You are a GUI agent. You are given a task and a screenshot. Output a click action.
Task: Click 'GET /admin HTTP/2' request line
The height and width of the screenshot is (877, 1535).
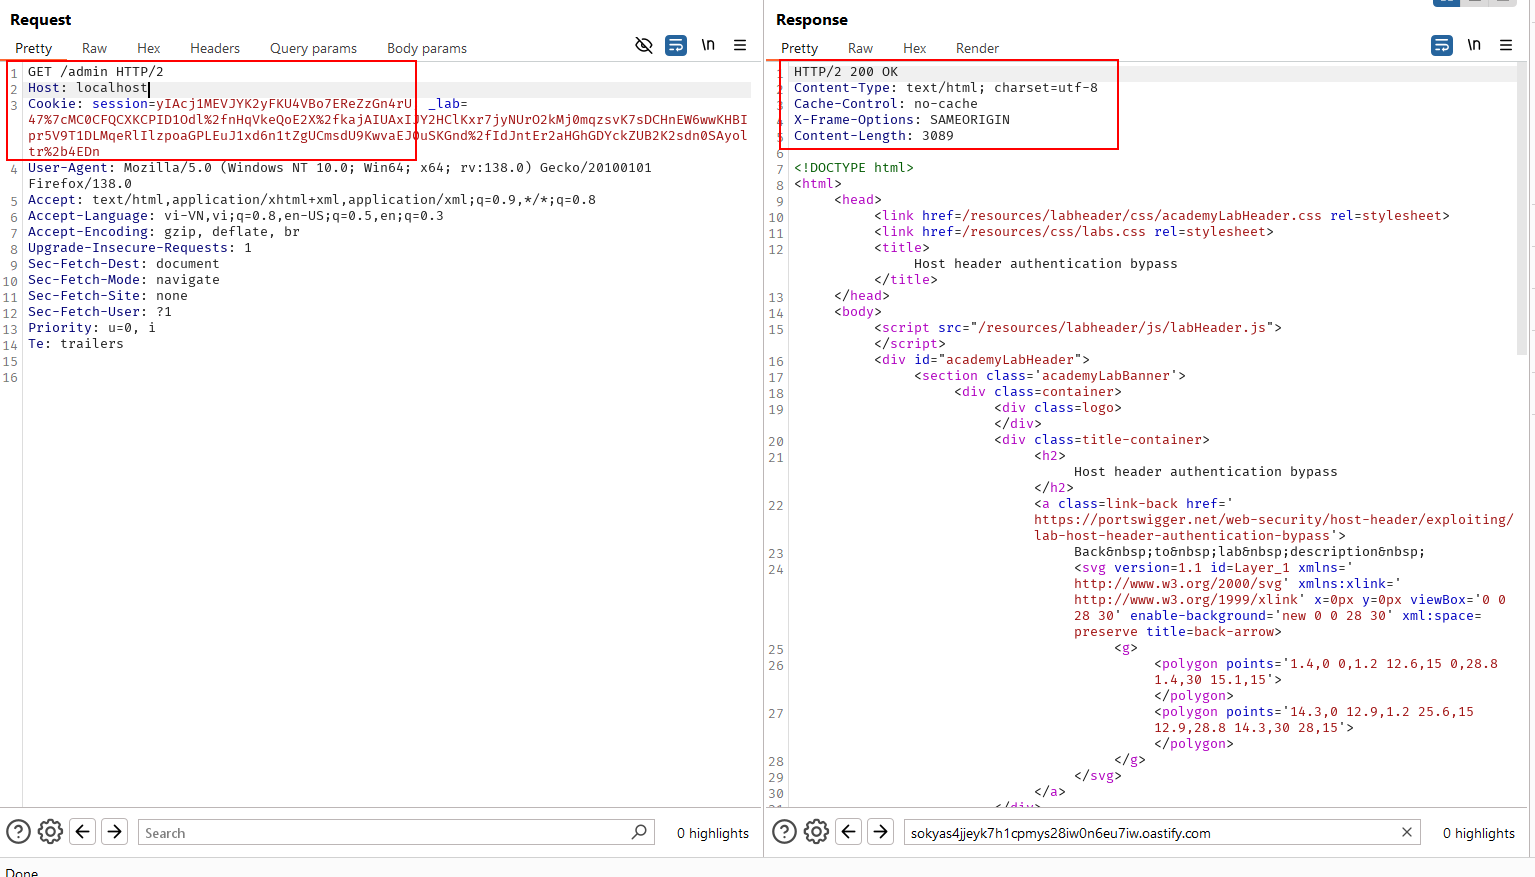pos(95,72)
